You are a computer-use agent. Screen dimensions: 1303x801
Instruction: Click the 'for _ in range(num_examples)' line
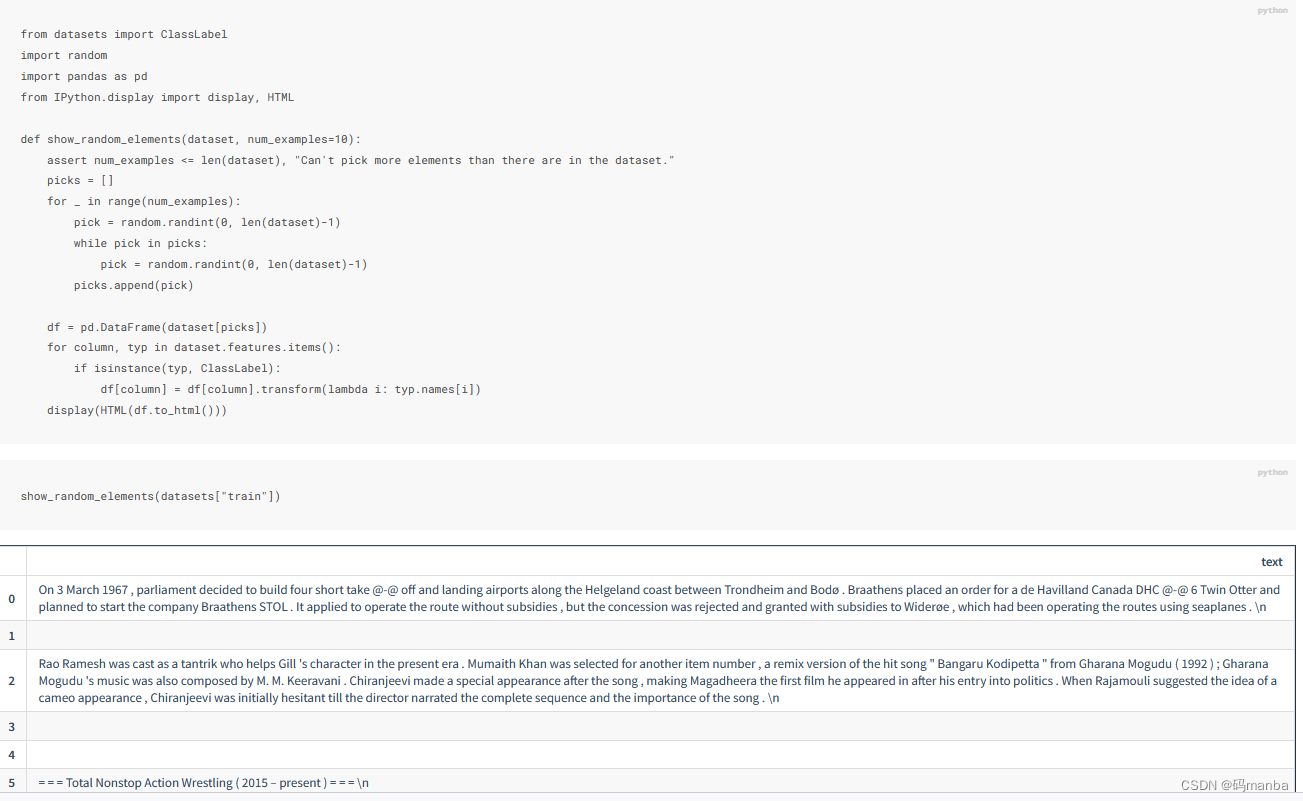point(144,201)
